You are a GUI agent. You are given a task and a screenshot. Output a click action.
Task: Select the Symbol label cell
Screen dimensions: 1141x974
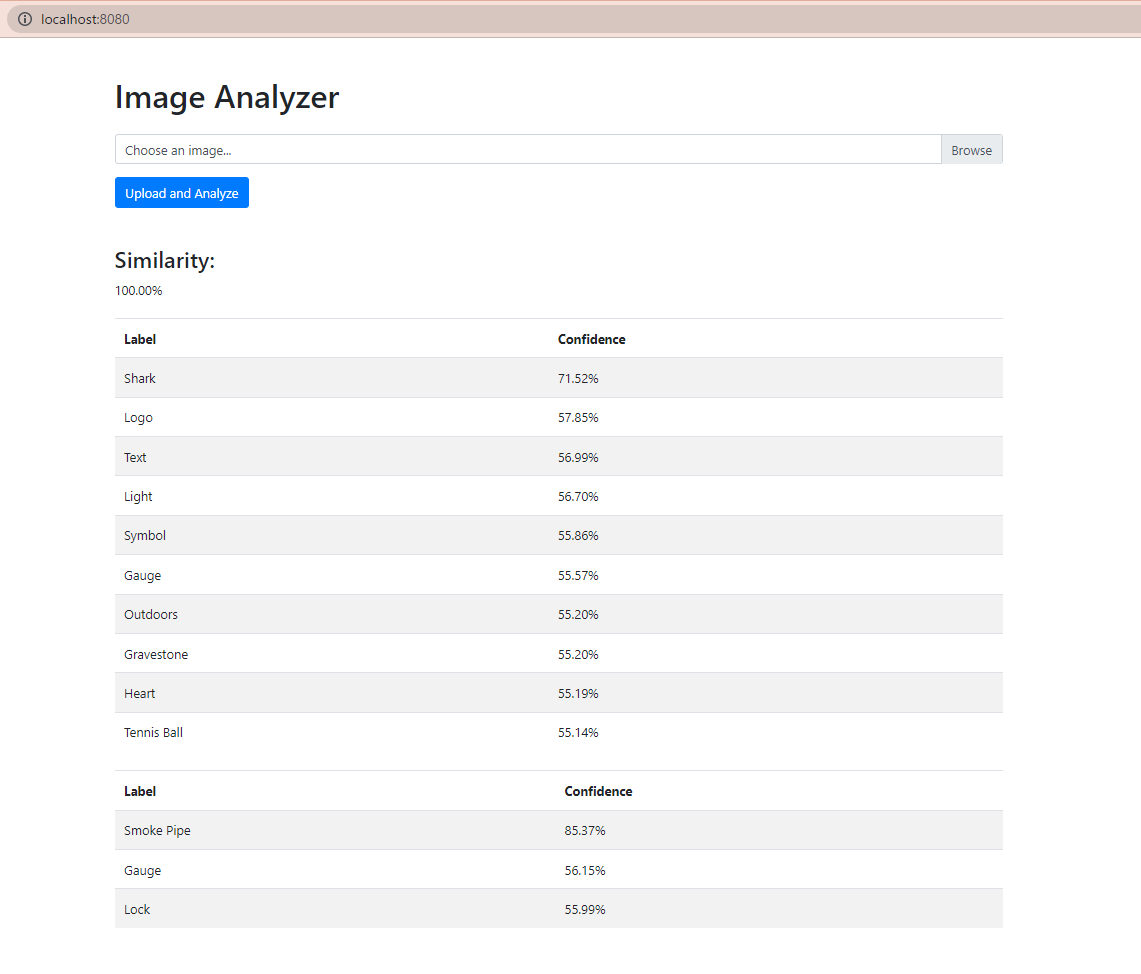[x=145, y=535]
